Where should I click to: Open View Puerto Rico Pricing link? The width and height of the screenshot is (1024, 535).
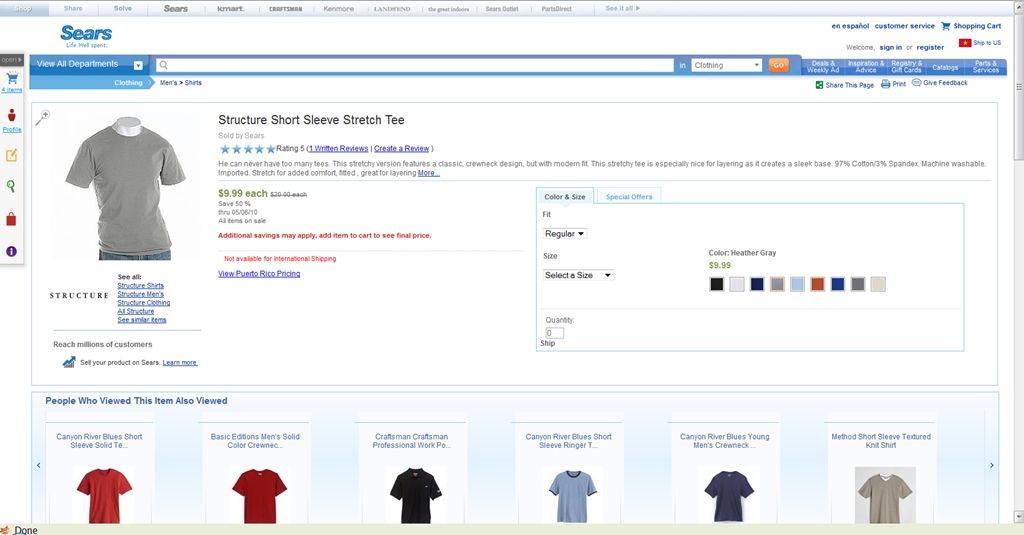(259, 274)
